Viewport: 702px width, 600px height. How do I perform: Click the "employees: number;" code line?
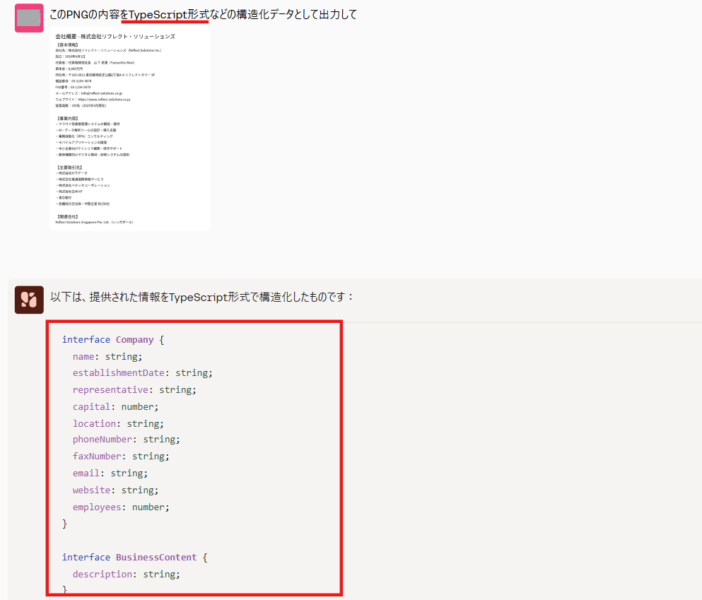coord(121,507)
